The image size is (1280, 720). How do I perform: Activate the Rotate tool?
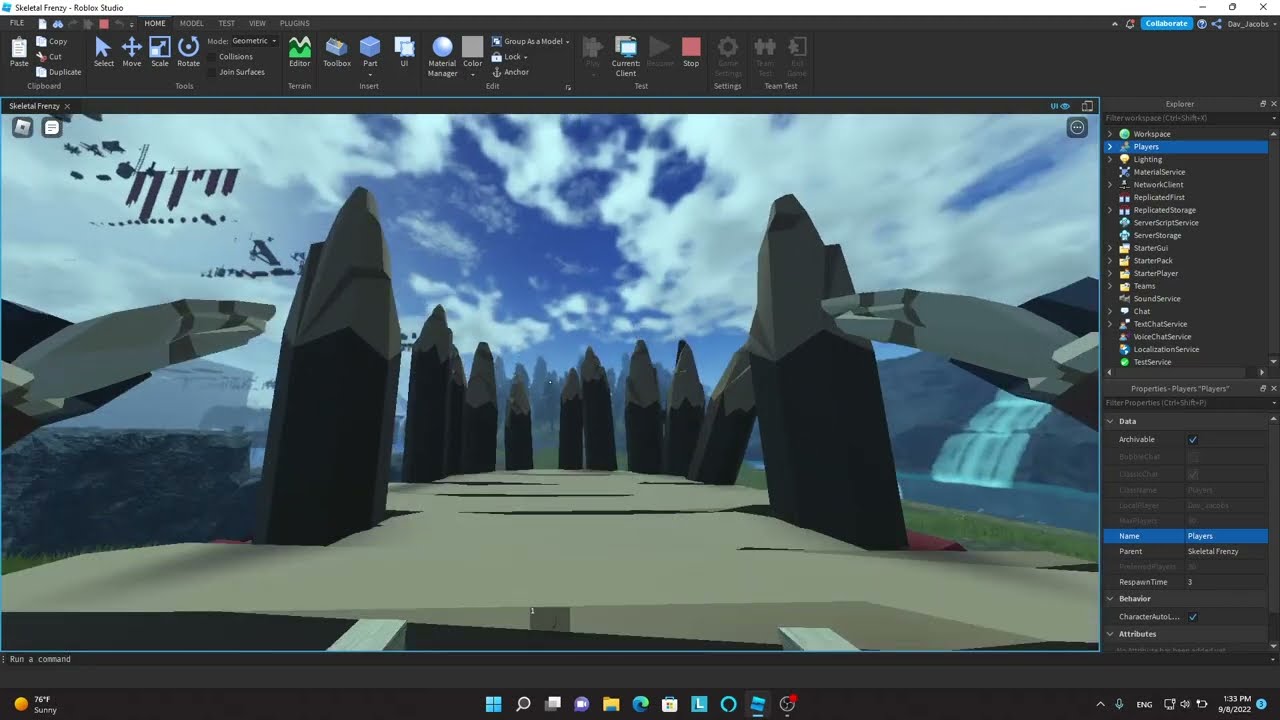pyautogui.click(x=188, y=52)
